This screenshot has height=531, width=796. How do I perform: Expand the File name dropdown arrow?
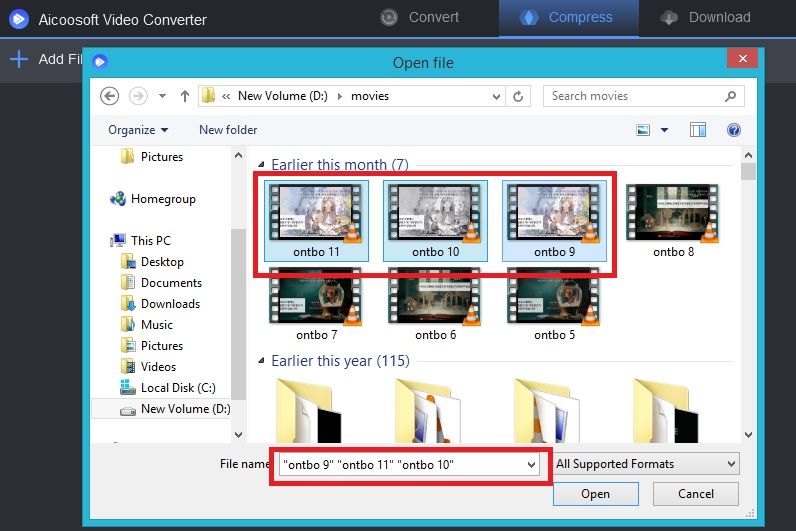531,464
